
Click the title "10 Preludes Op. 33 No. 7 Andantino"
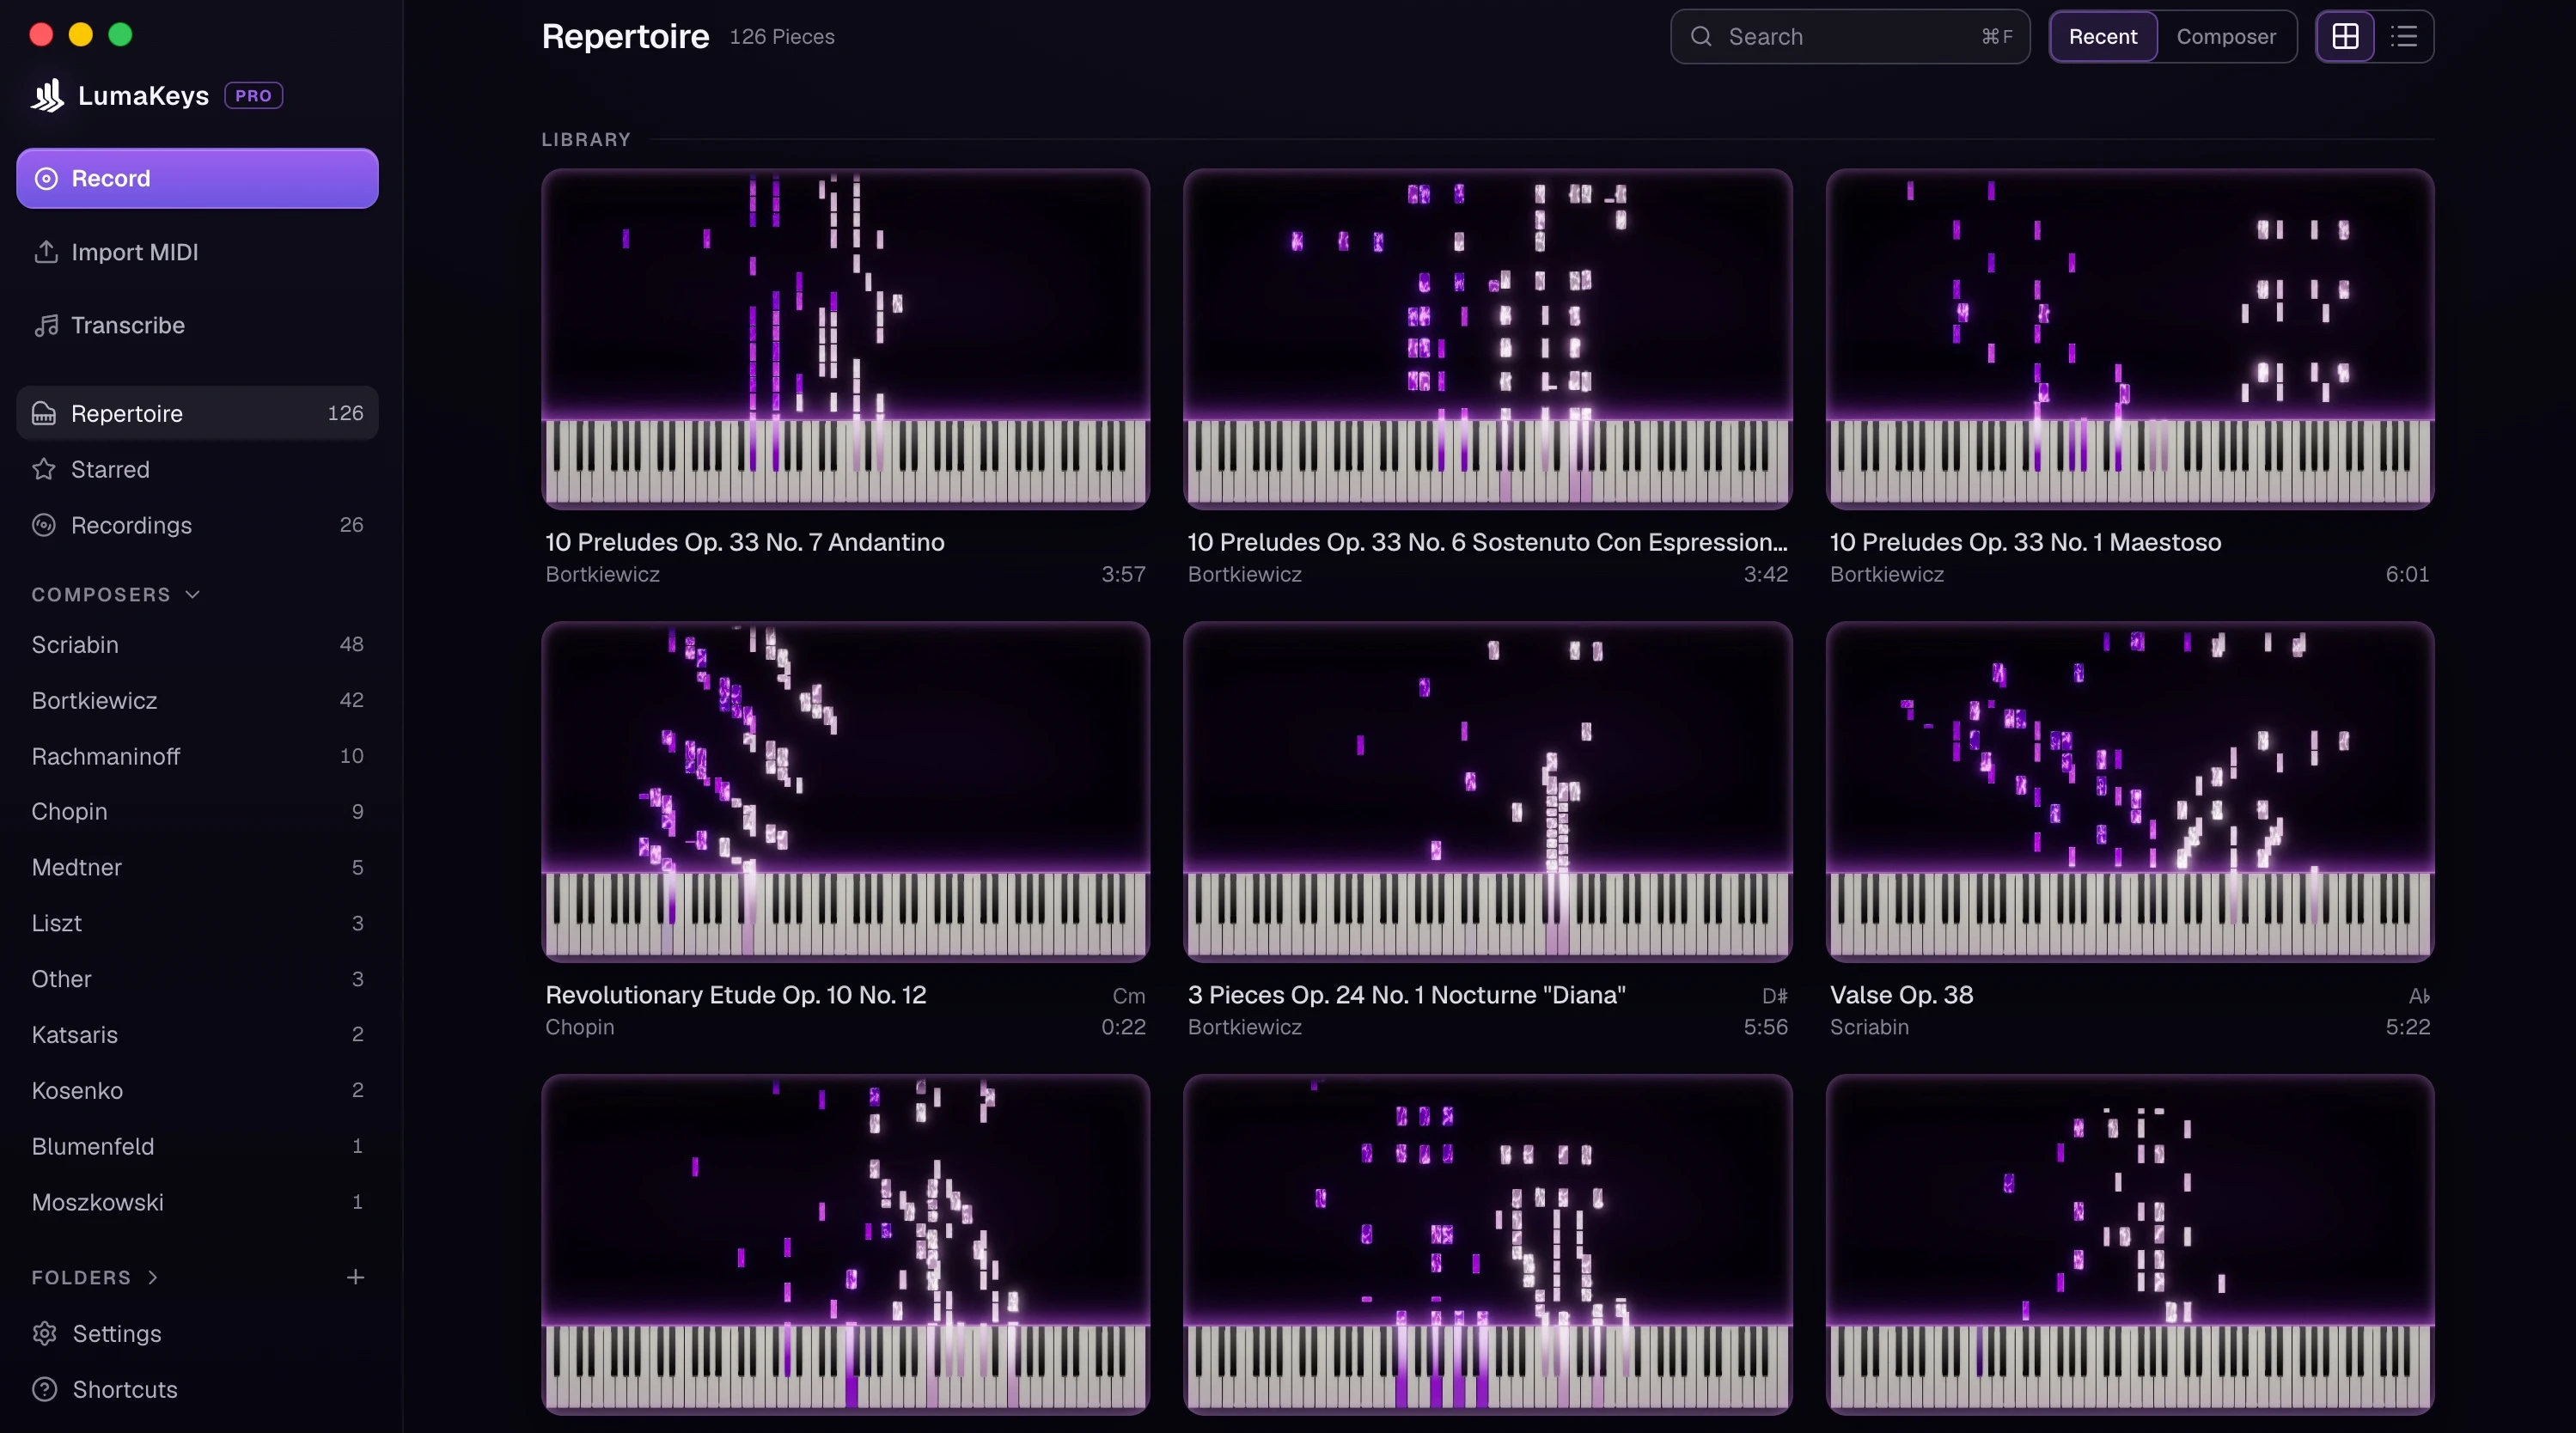click(x=745, y=542)
